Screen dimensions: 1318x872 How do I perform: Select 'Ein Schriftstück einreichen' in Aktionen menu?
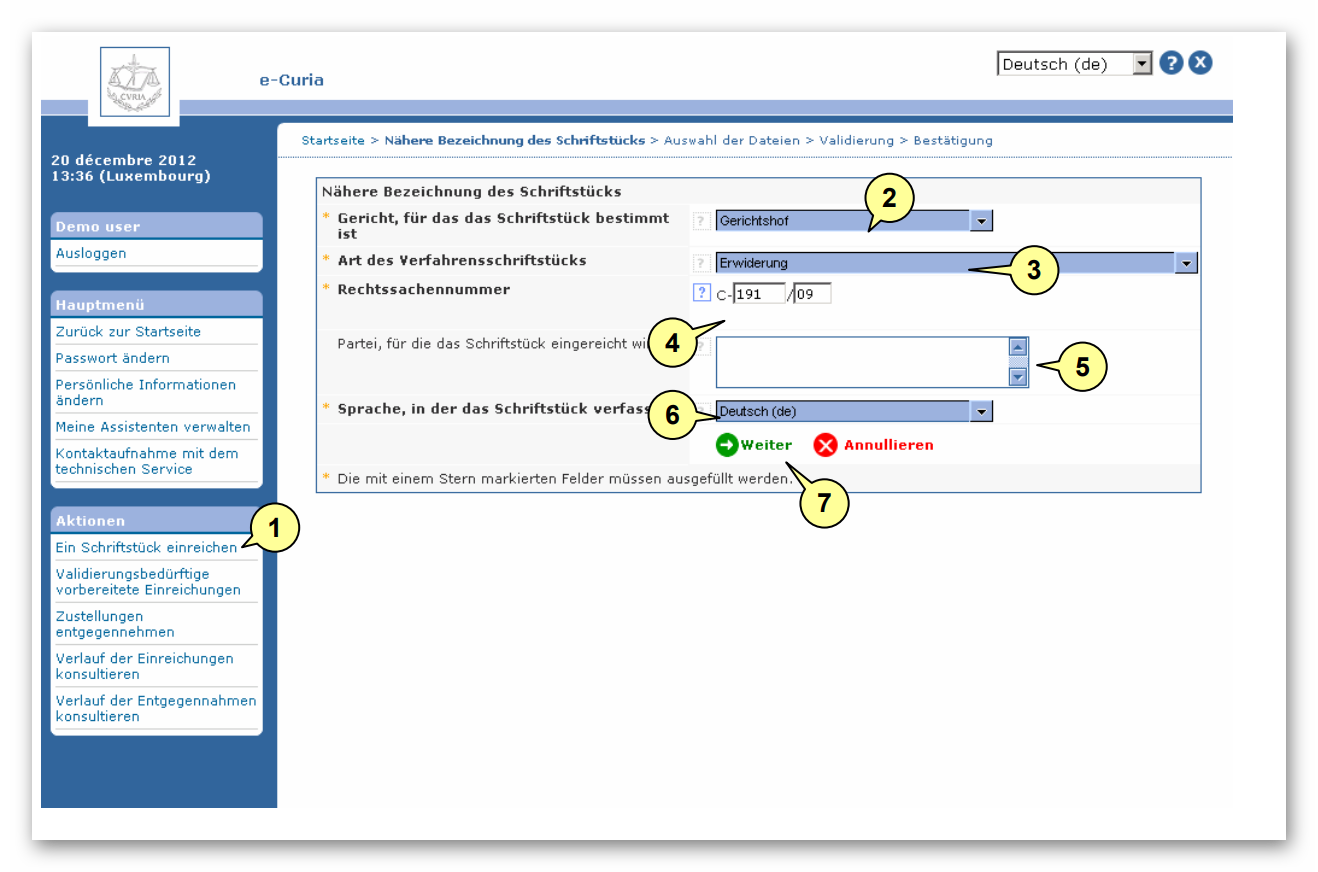tap(146, 548)
